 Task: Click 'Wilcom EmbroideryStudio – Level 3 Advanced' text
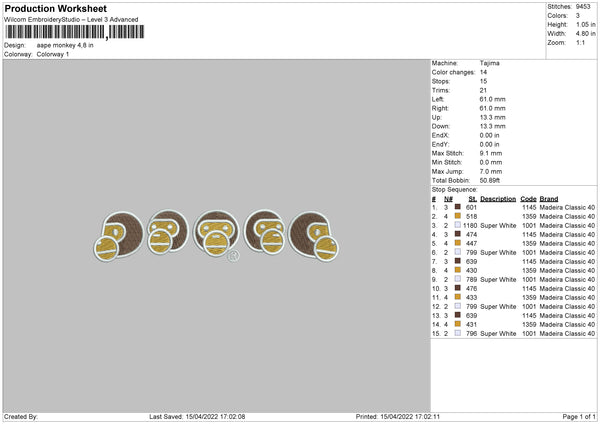pyautogui.click(x=71, y=20)
